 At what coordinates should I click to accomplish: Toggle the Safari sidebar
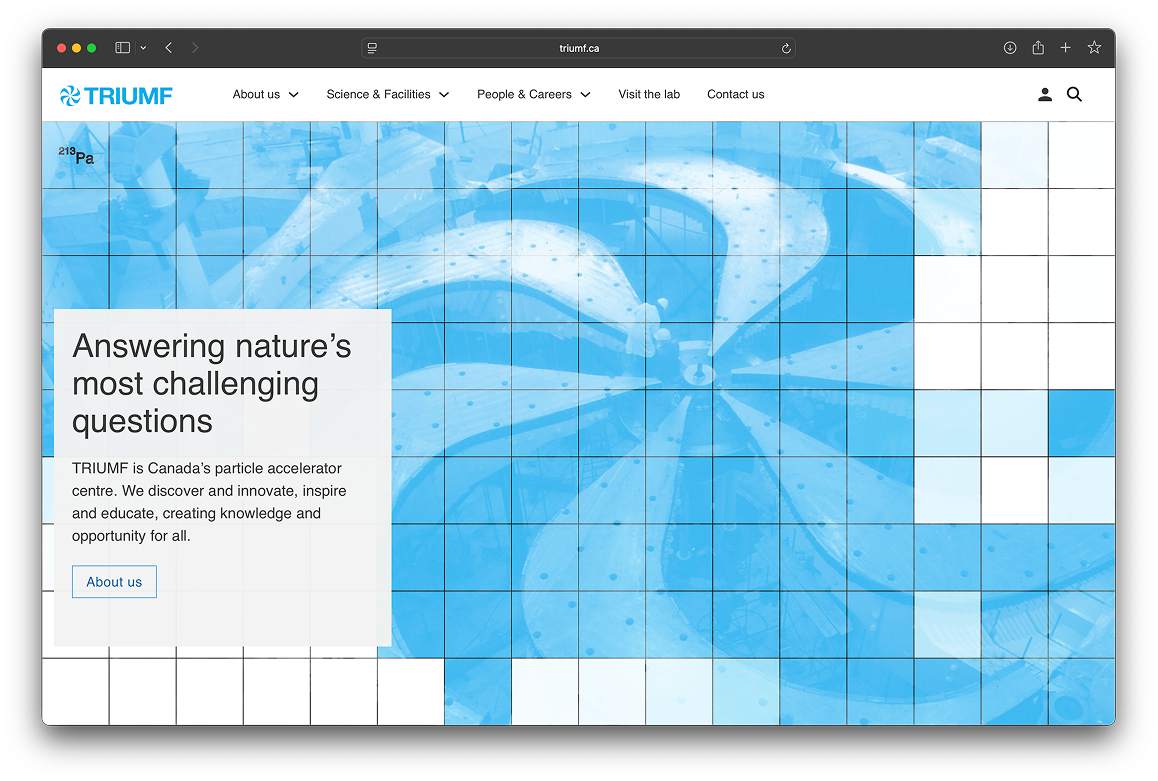click(122, 48)
